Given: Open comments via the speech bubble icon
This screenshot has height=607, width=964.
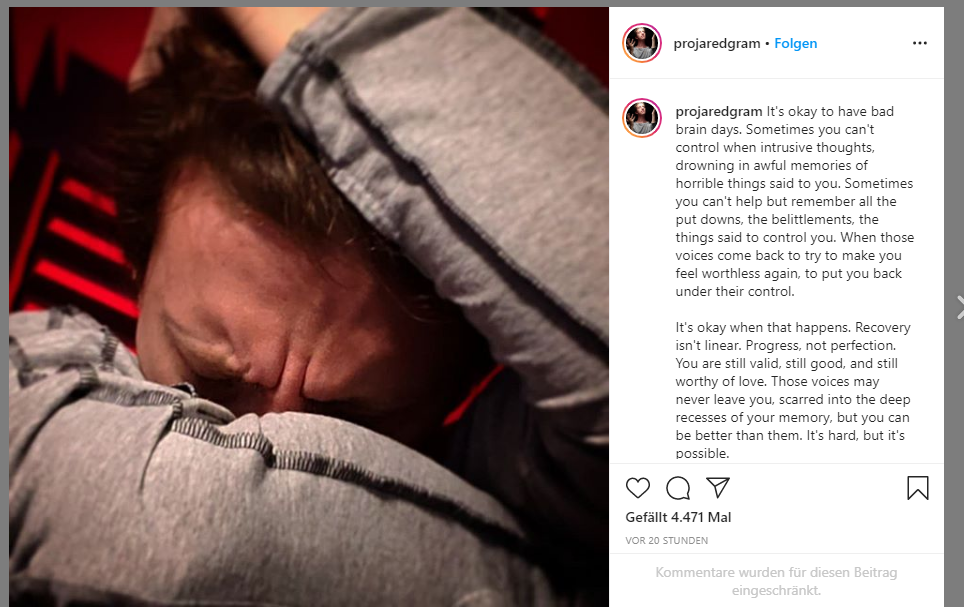Looking at the screenshot, I should [x=678, y=488].
